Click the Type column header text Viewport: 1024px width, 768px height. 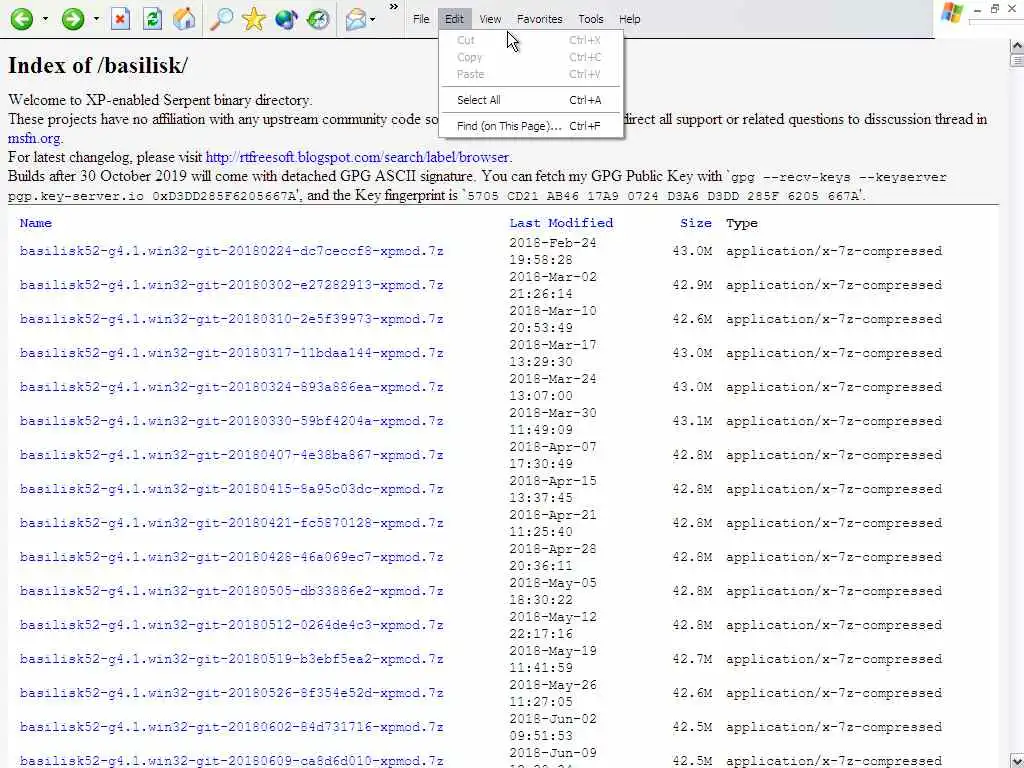[742, 223]
